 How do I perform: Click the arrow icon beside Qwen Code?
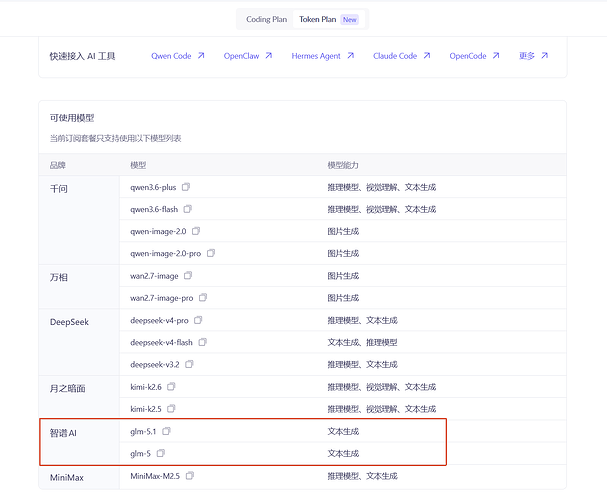[201, 56]
